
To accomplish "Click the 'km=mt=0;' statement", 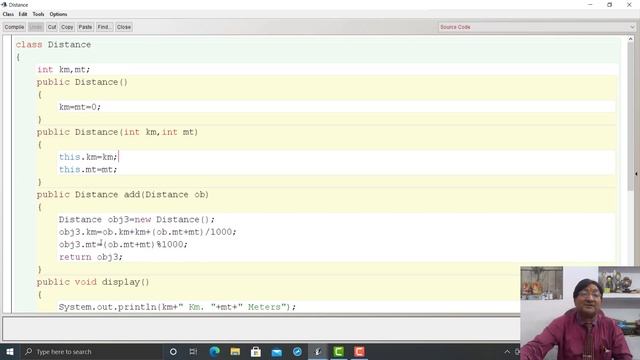I will [80, 107].
